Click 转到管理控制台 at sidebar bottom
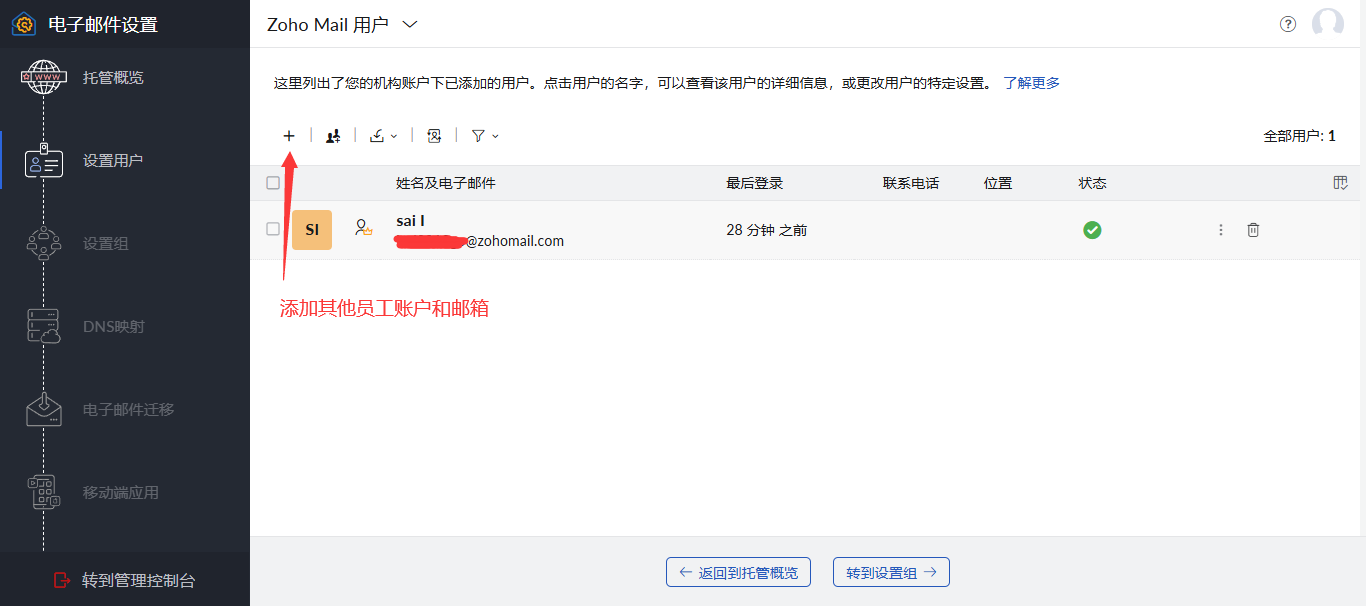Image resolution: width=1366 pixels, height=606 pixels. [x=125, y=580]
